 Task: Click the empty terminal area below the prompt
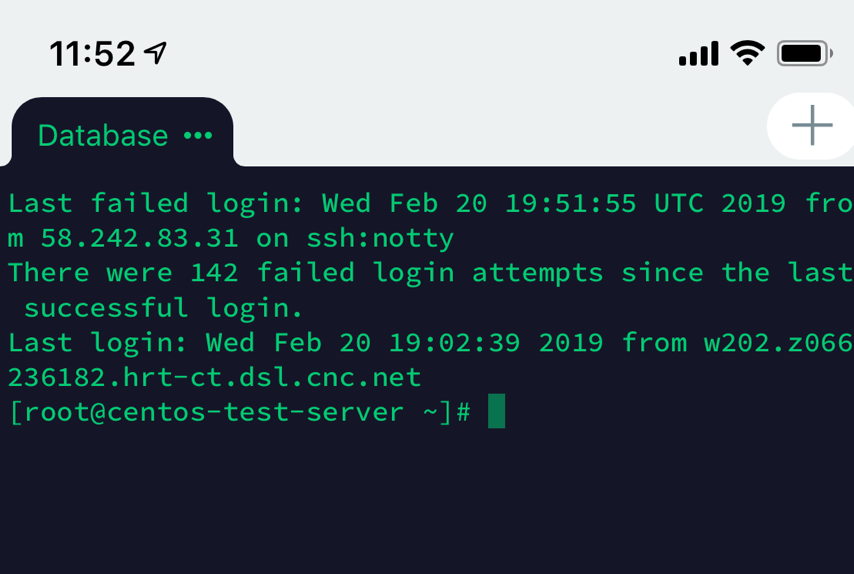(427, 500)
